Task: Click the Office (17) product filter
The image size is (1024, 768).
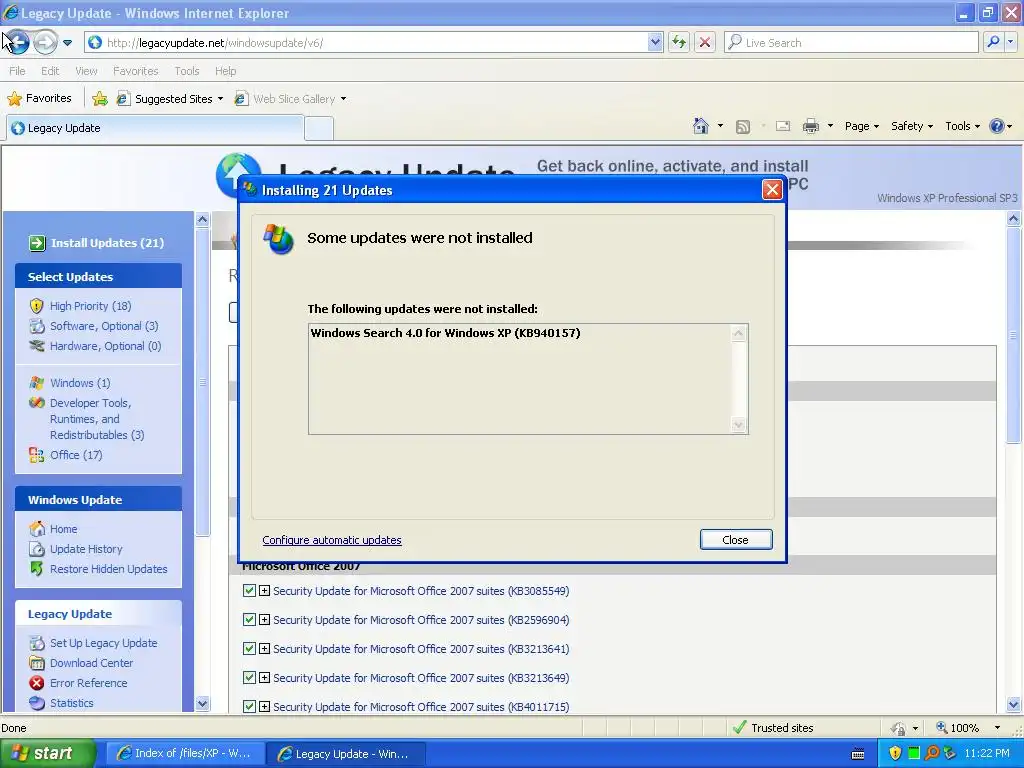Action: click(x=76, y=455)
